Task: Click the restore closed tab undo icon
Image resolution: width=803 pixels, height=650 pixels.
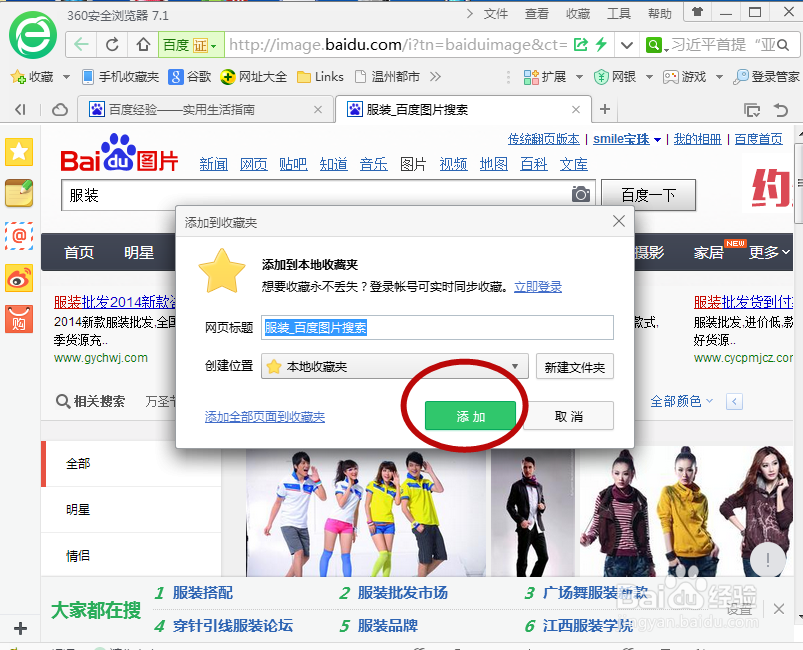Action: tap(781, 110)
